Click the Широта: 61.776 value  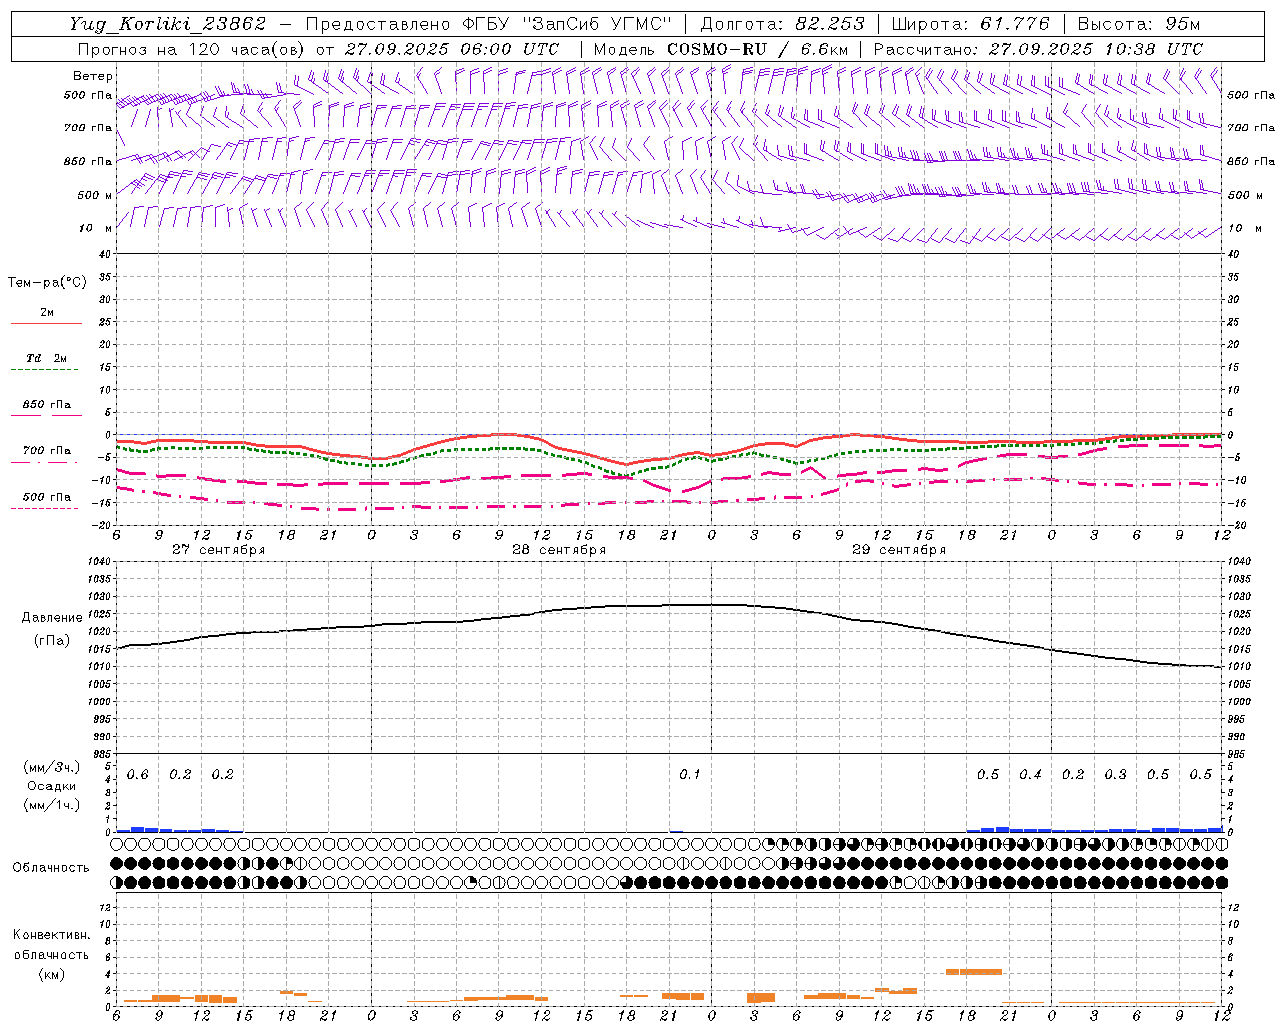970,24
